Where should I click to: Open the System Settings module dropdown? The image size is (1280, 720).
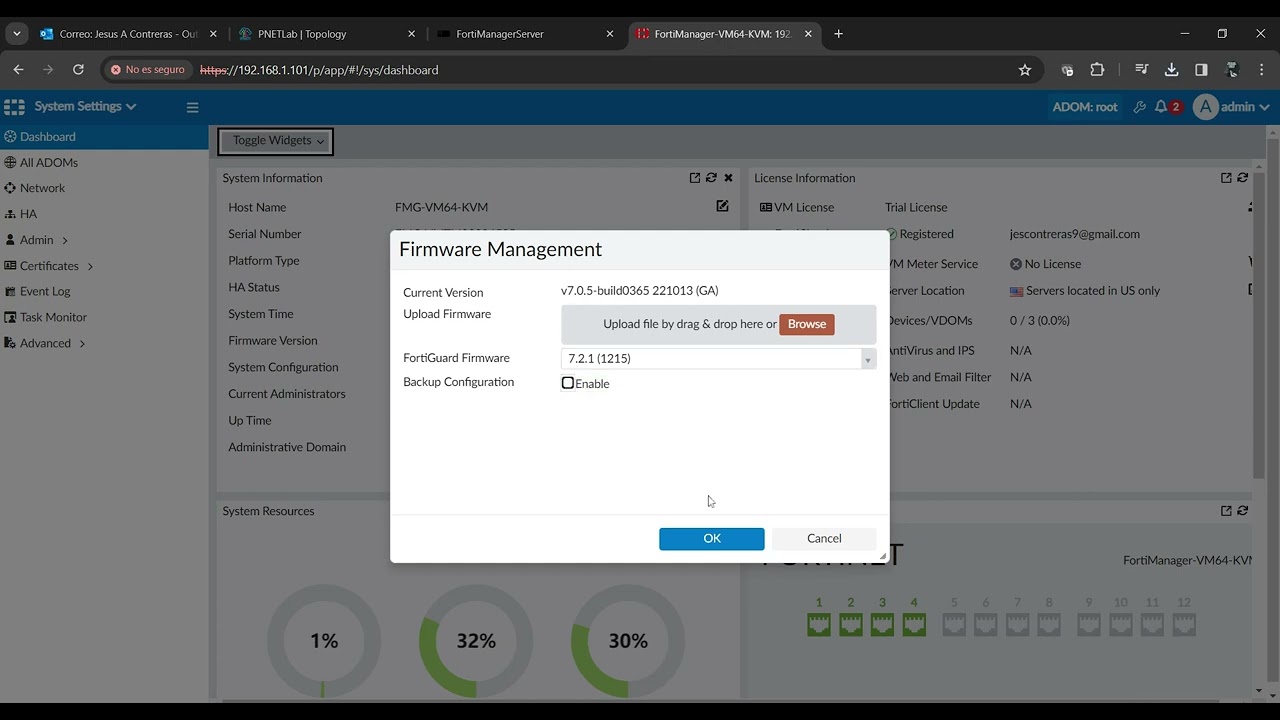(x=85, y=106)
